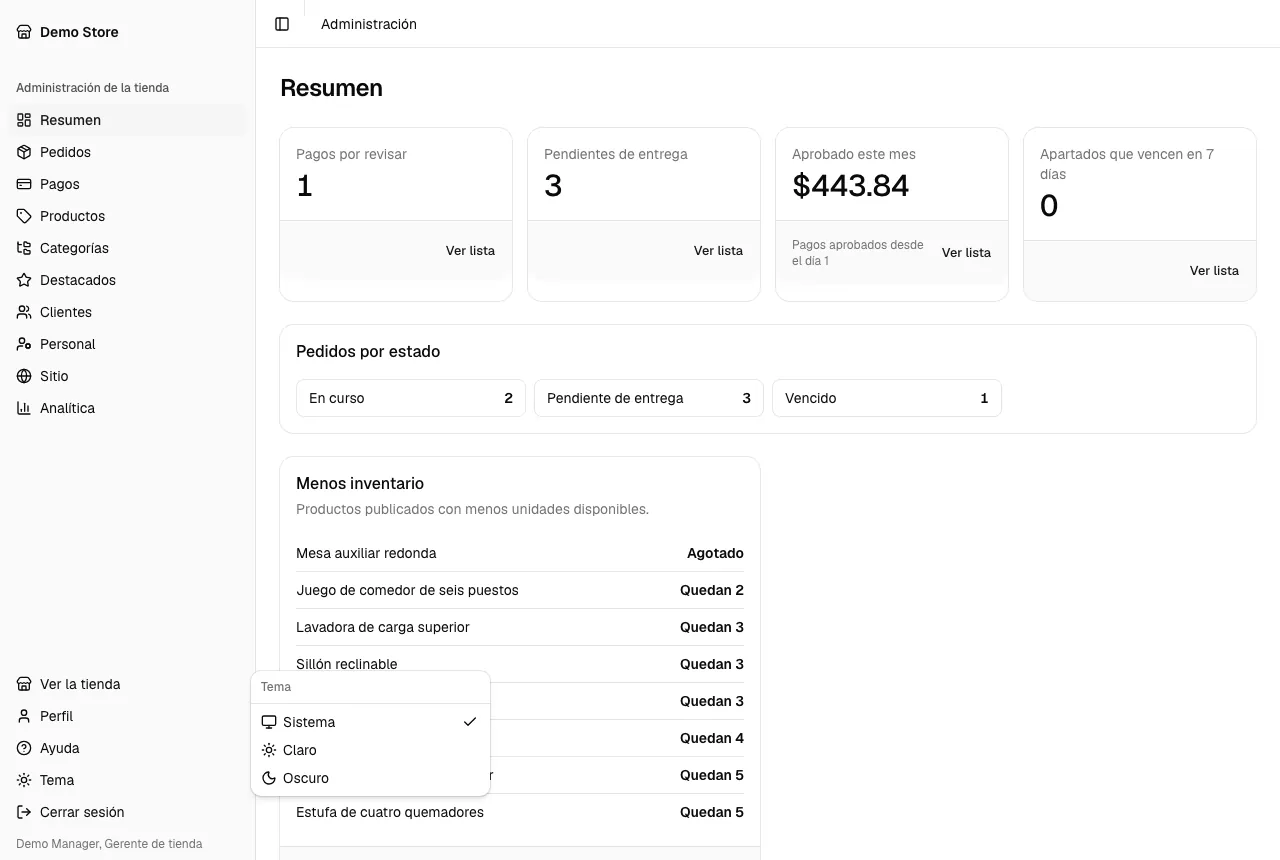This screenshot has width=1280, height=860.
Task: Click the Ver la tienda storefront icon
Action: coord(24,684)
